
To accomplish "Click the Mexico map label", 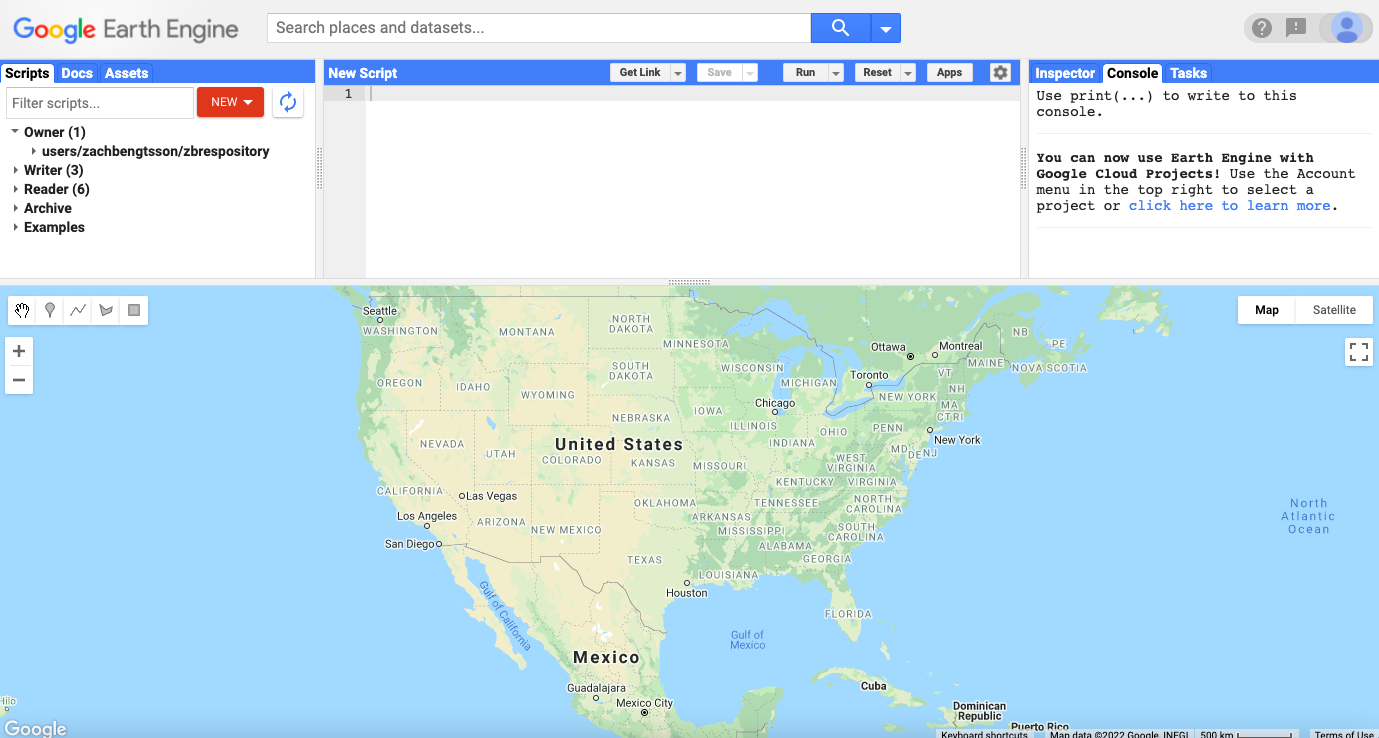I will 606,657.
